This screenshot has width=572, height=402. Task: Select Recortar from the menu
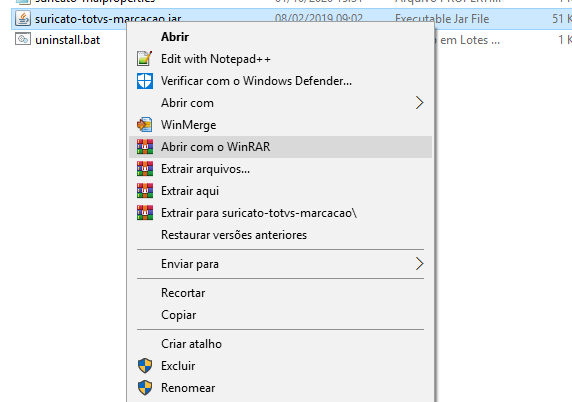(183, 293)
